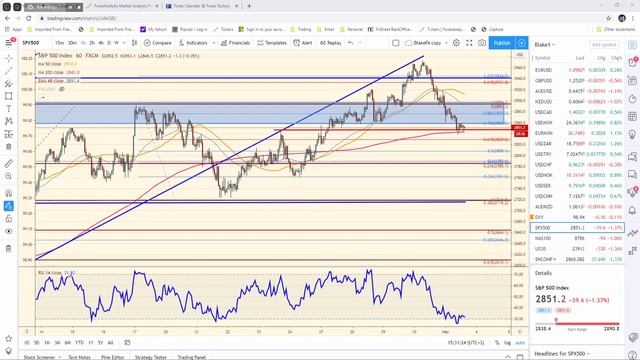The width and height of the screenshot is (640, 360).
Task: Open the pitchfork and Gann tools
Action: pos(9,84)
